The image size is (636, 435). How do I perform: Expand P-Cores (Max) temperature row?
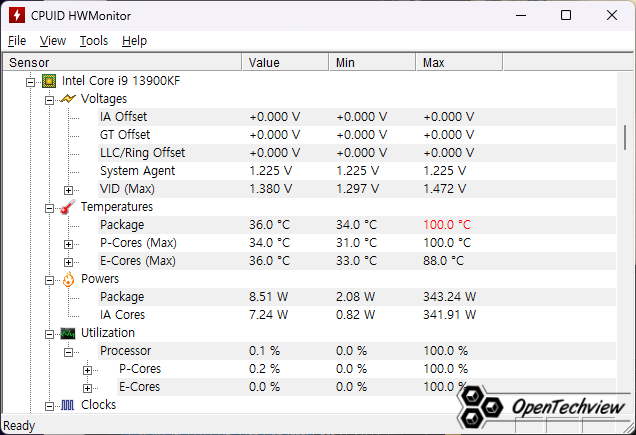tap(69, 244)
